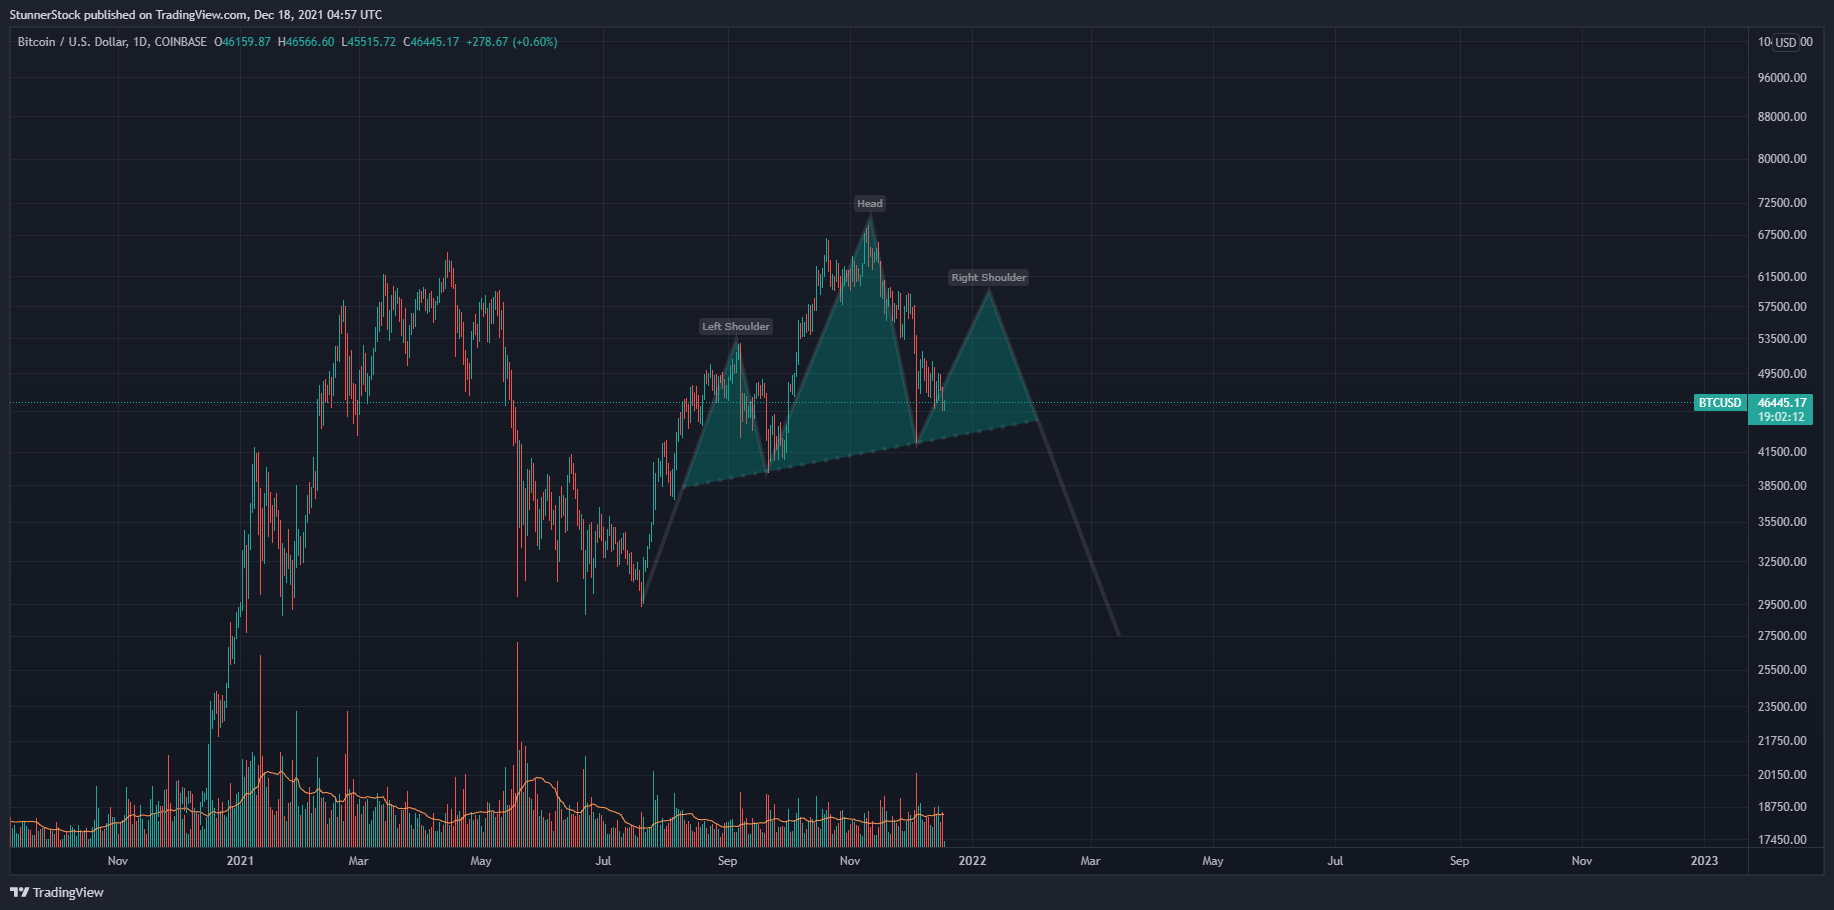The height and width of the screenshot is (910, 1834).
Task: Click the 80000.00 price axis label
Action: pos(1782,159)
